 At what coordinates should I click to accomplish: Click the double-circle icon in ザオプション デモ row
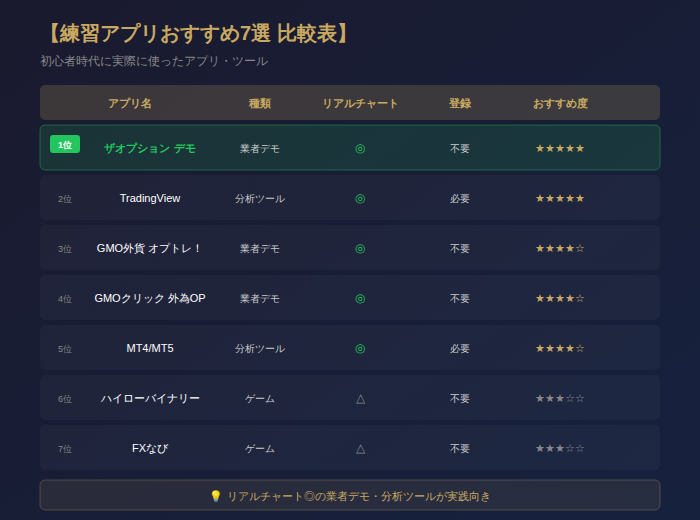point(360,148)
